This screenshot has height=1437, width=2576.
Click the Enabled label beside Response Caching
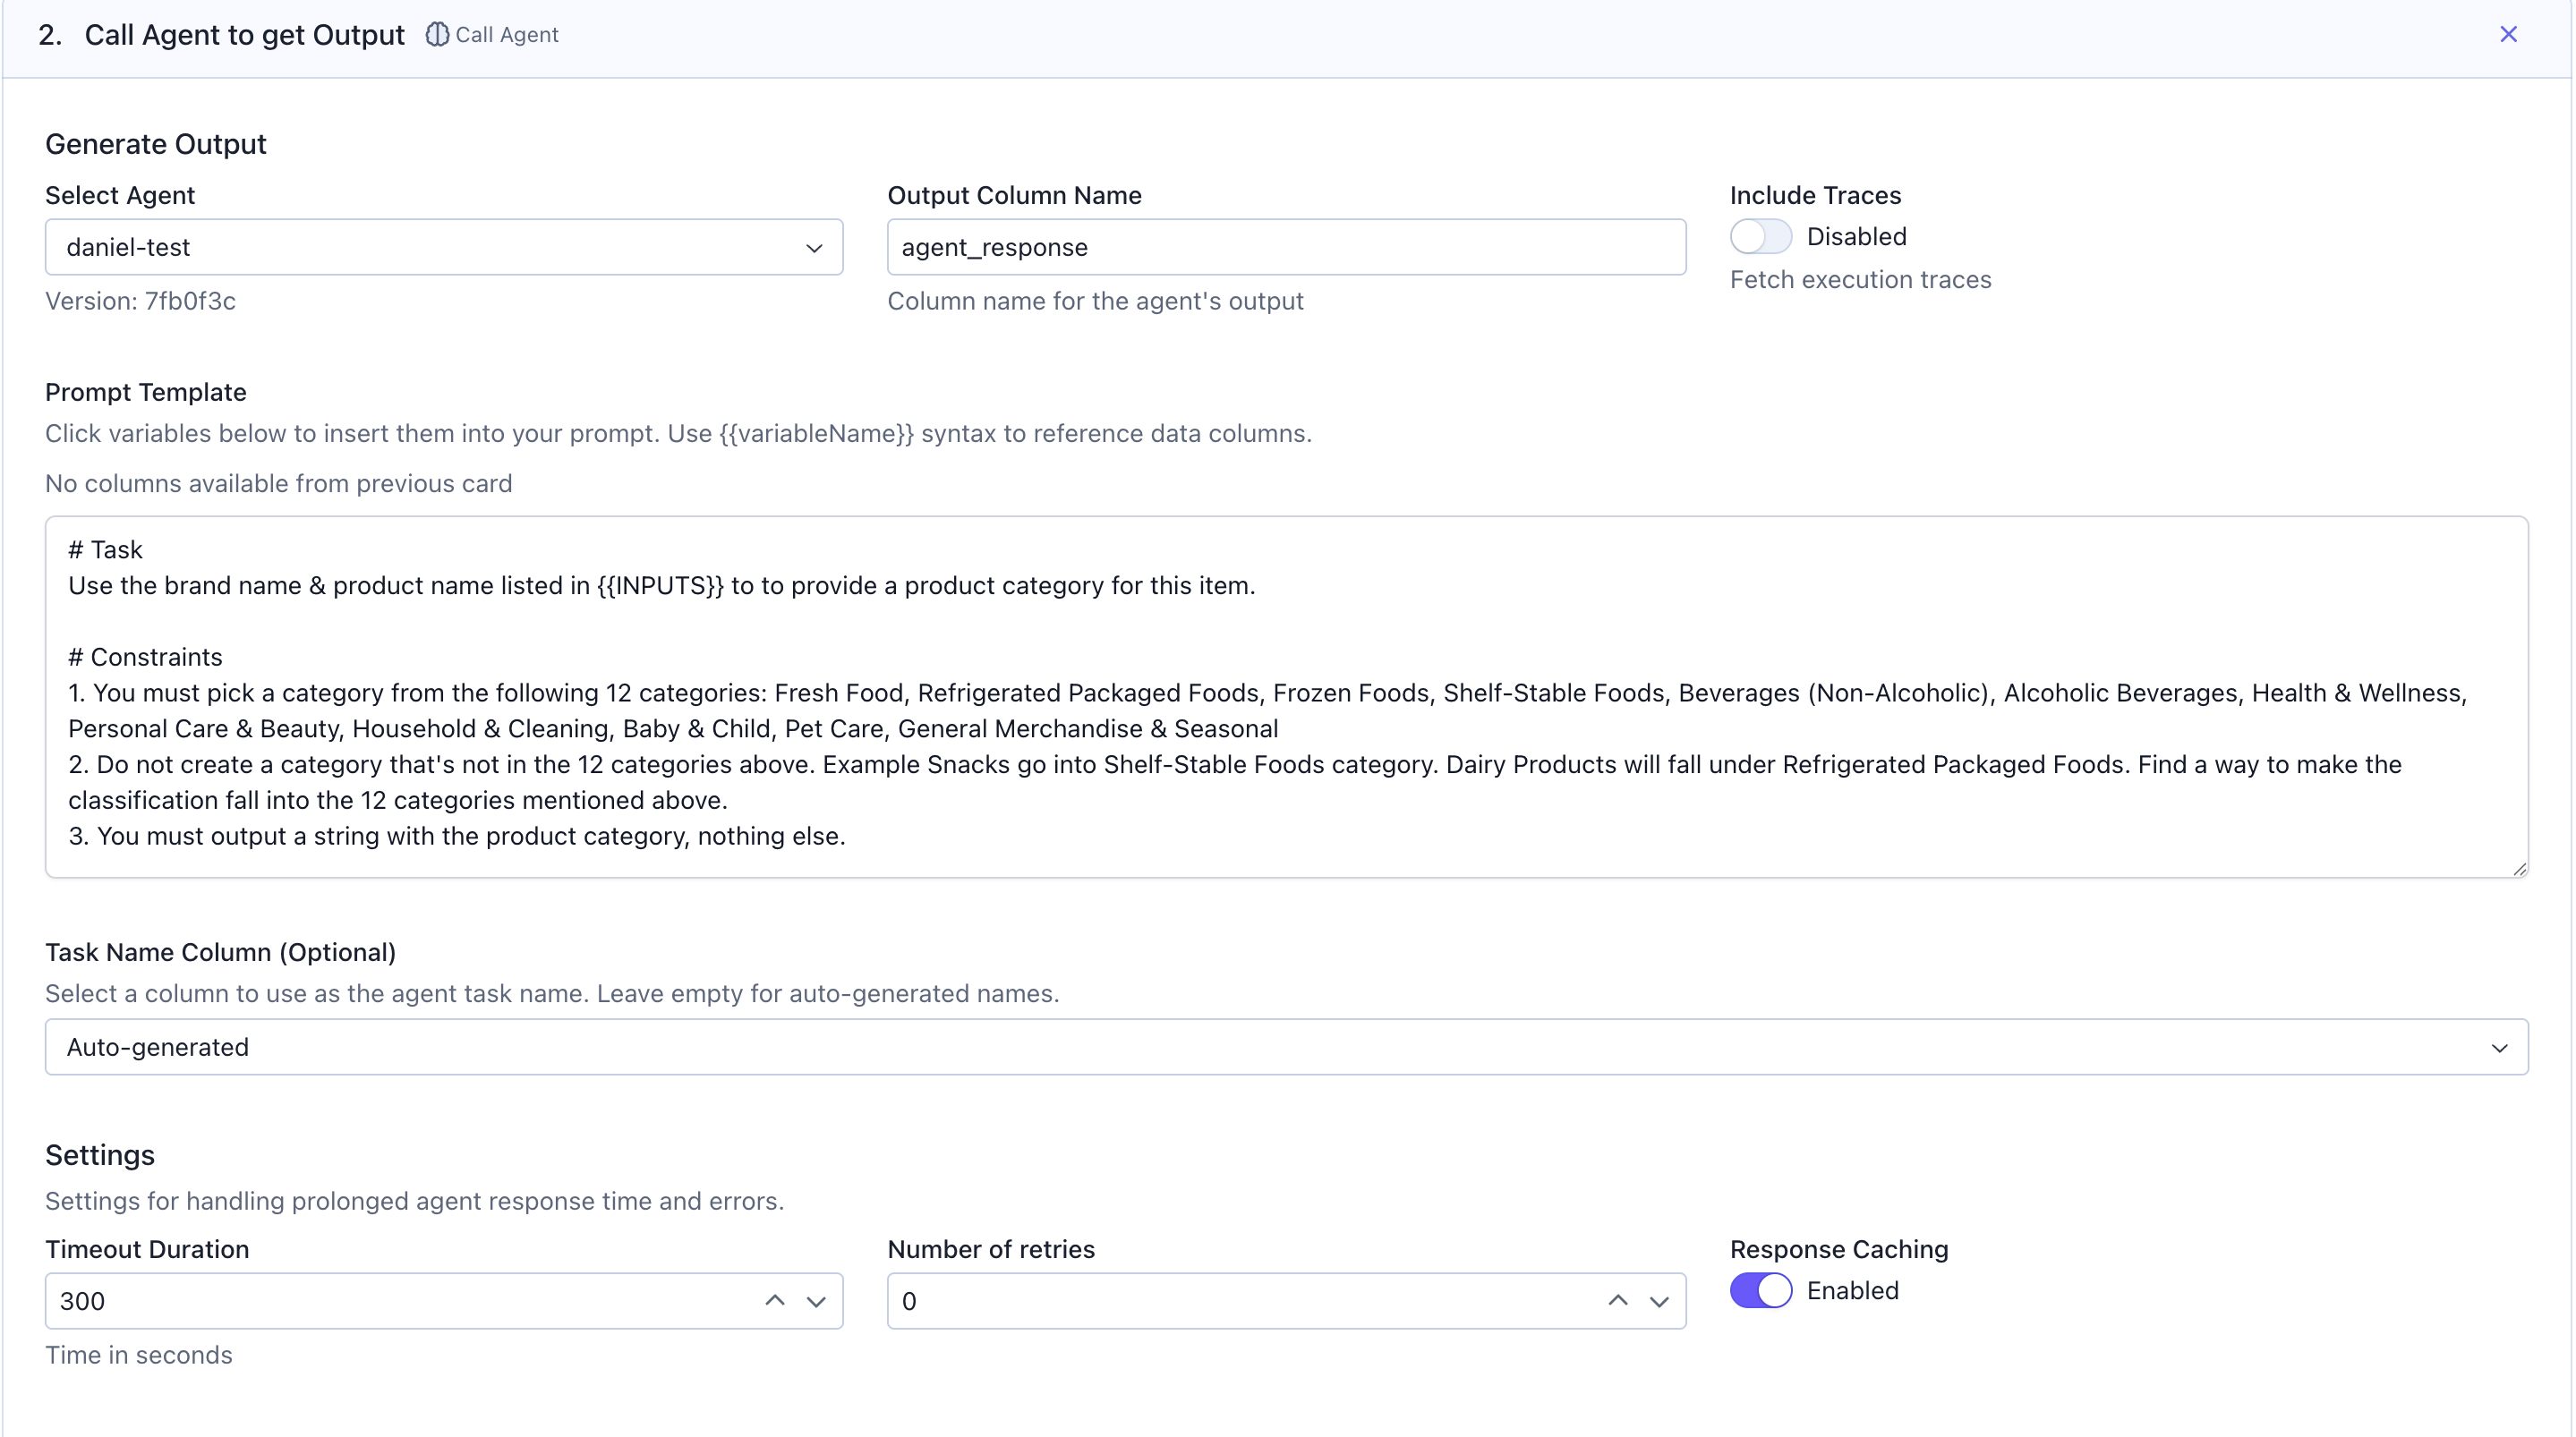click(x=1852, y=1290)
